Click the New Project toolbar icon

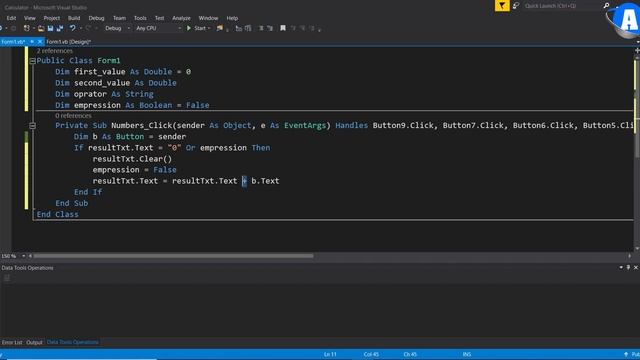pyautogui.click(x=27, y=28)
